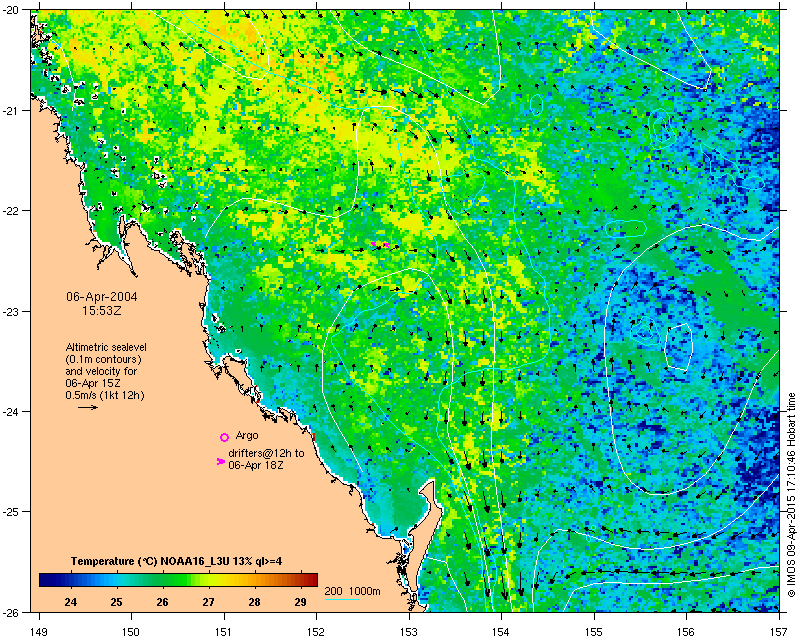Click the '0.5m/s (1kt 12h)' text

tap(105, 396)
